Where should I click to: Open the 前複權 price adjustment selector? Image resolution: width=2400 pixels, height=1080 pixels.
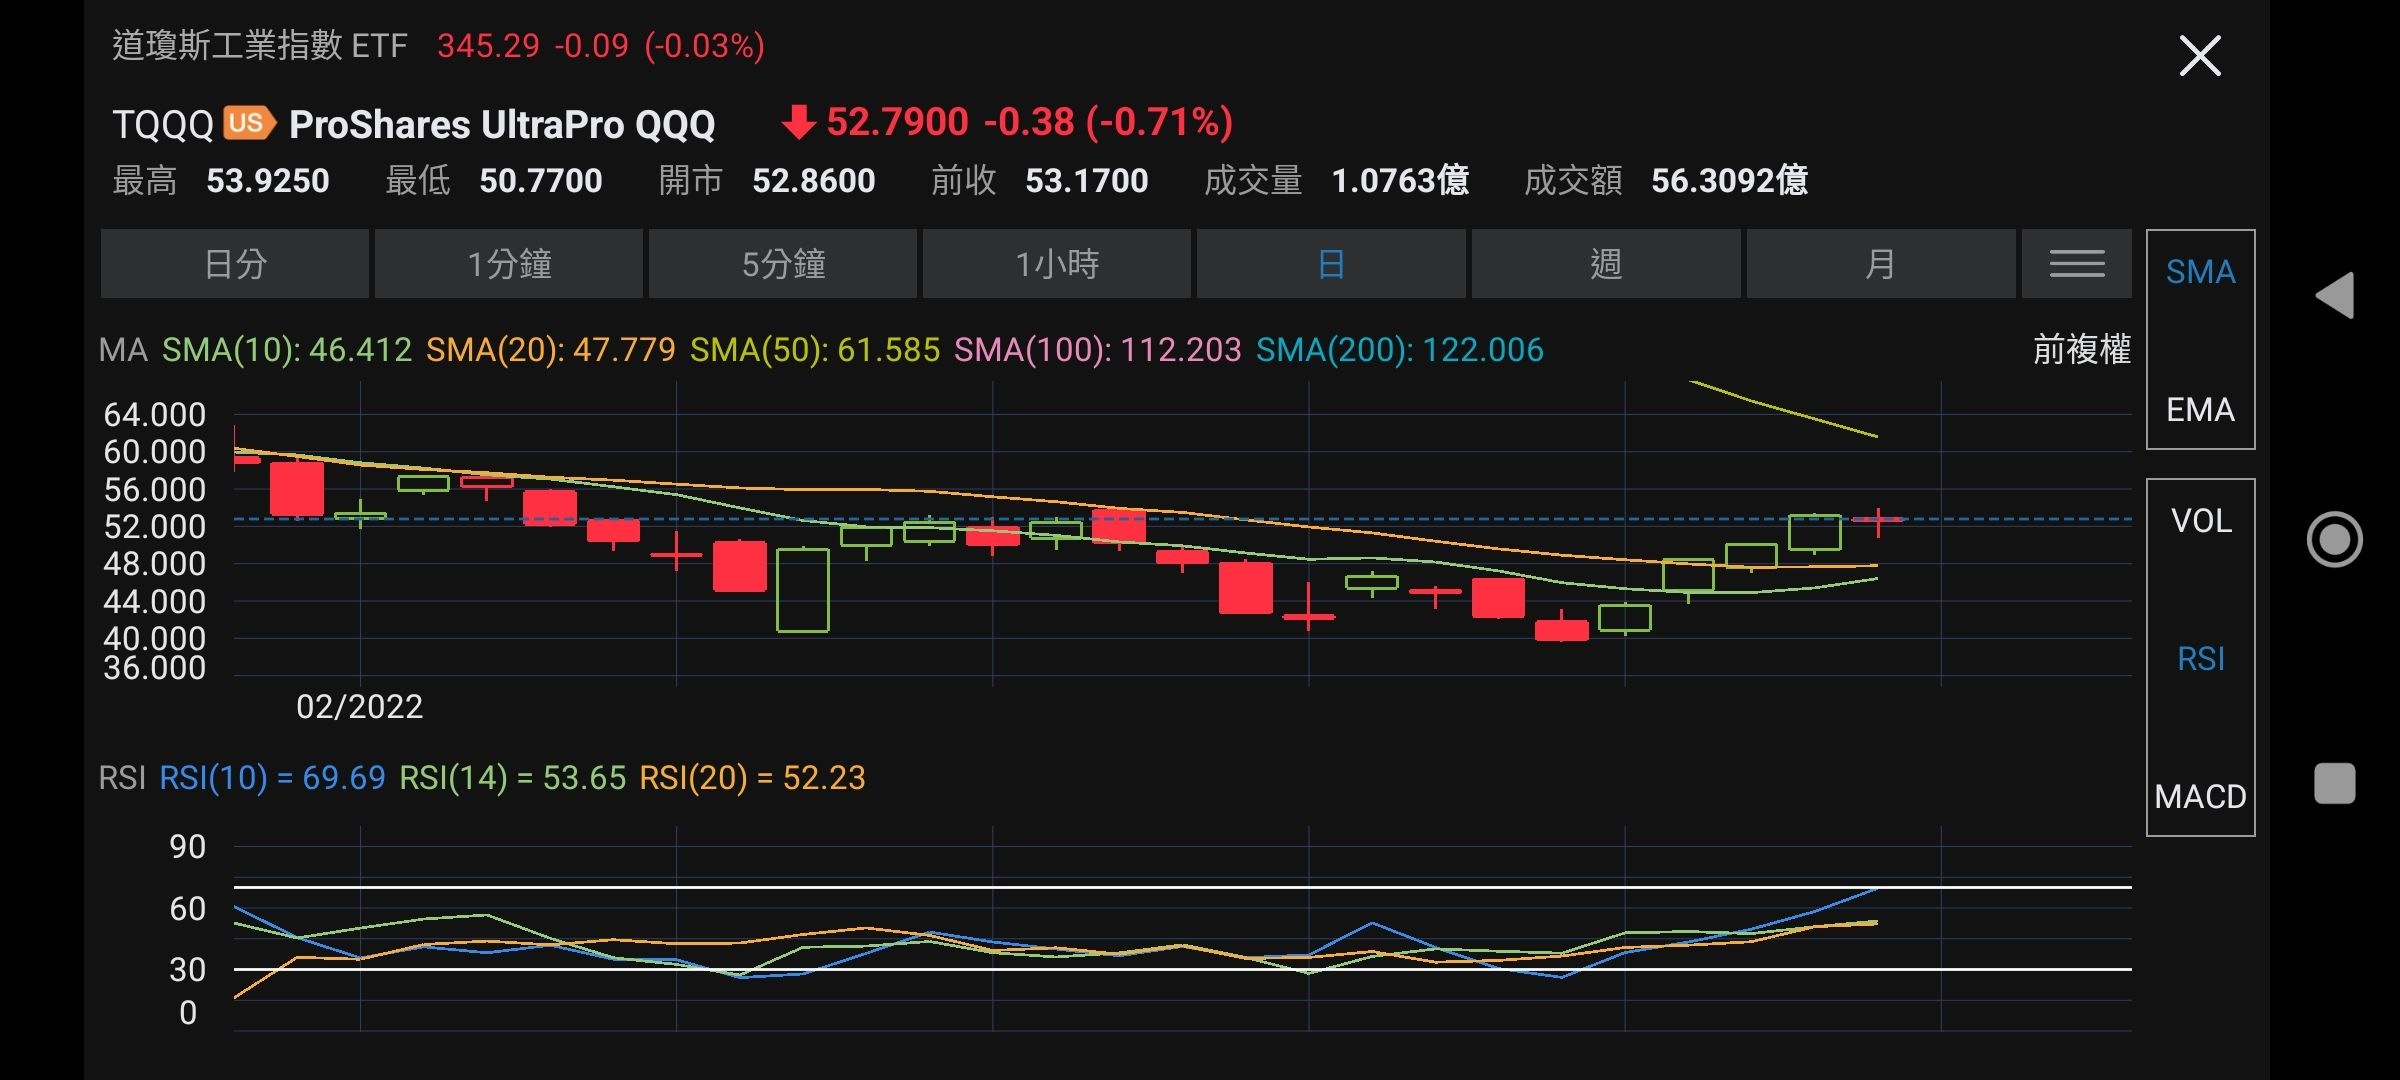pos(2082,350)
